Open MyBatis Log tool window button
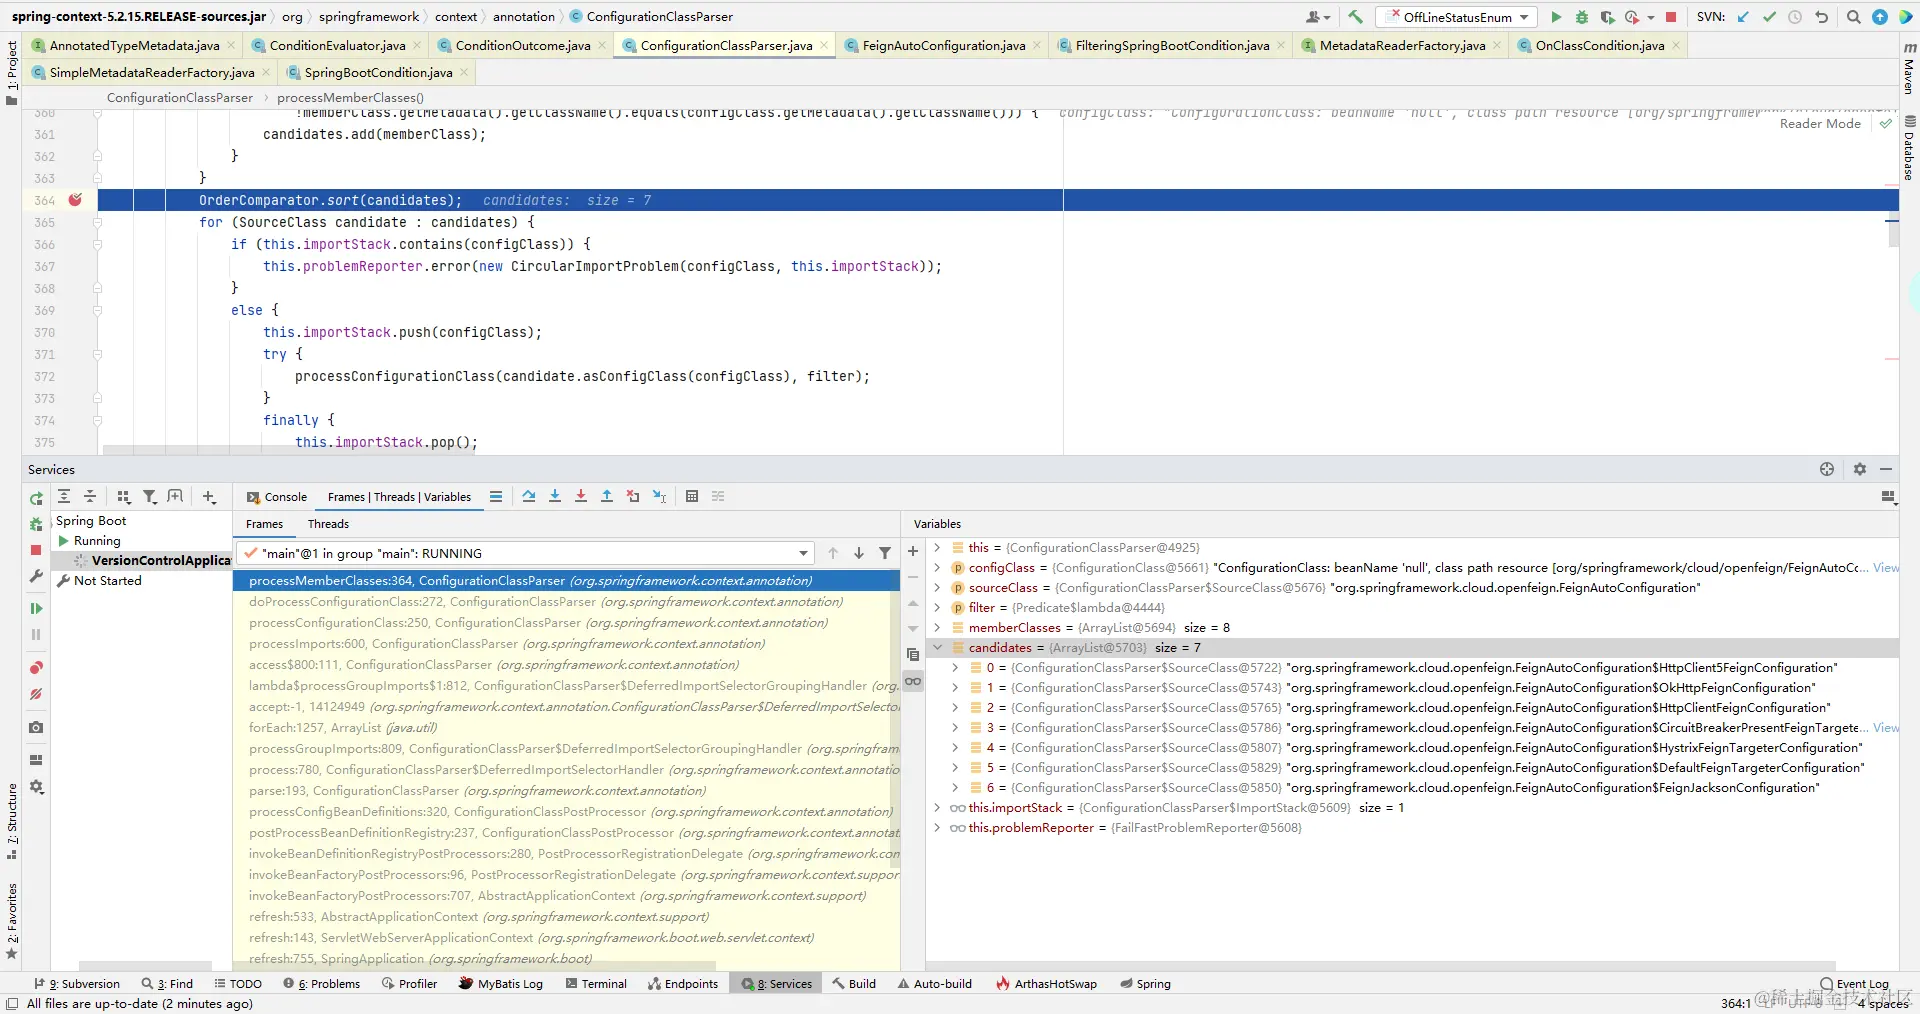The image size is (1920, 1014). point(500,984)
